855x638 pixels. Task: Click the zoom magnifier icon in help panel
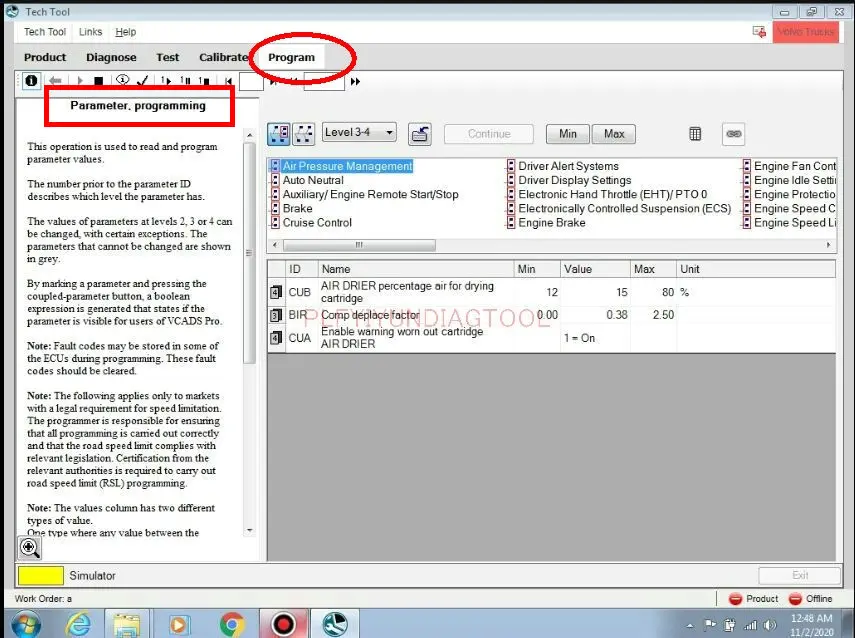click(30, 547)
